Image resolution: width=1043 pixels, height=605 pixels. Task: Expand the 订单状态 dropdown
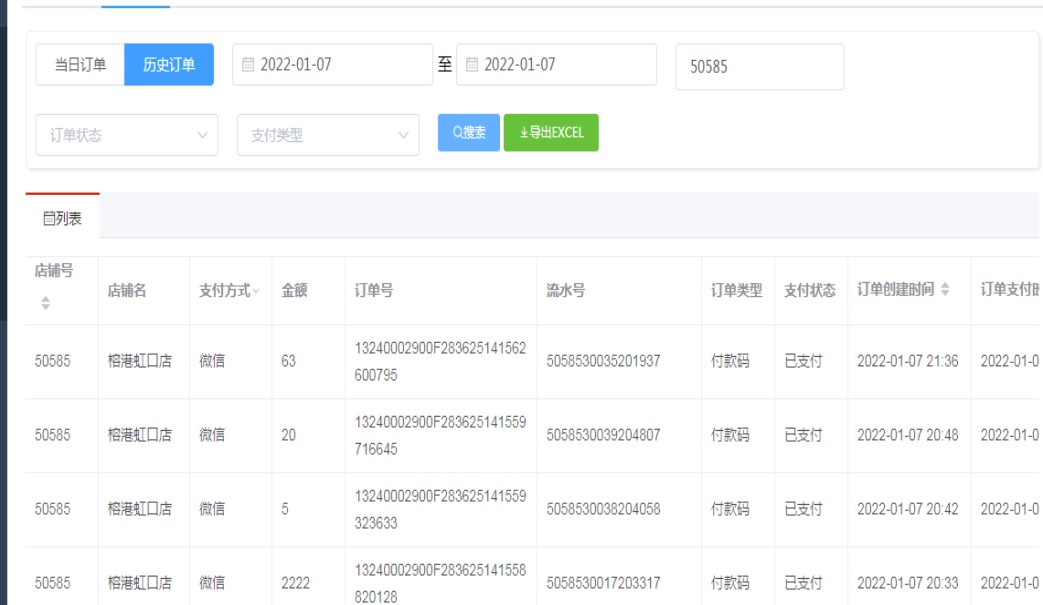127,135
